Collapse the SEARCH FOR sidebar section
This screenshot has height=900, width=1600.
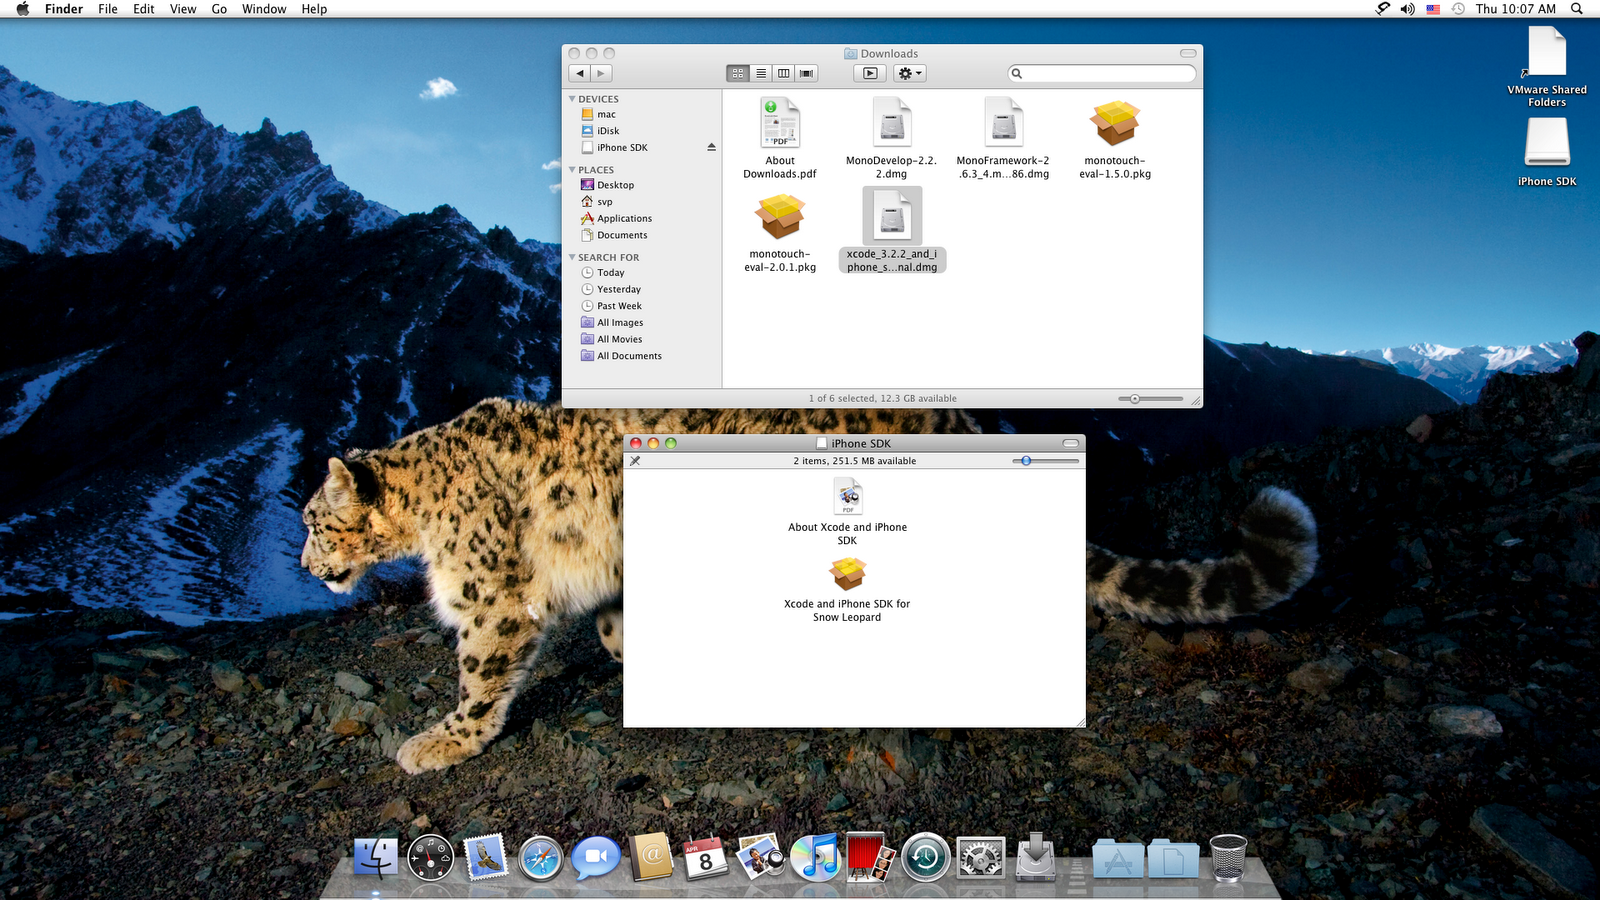(572, 257)
